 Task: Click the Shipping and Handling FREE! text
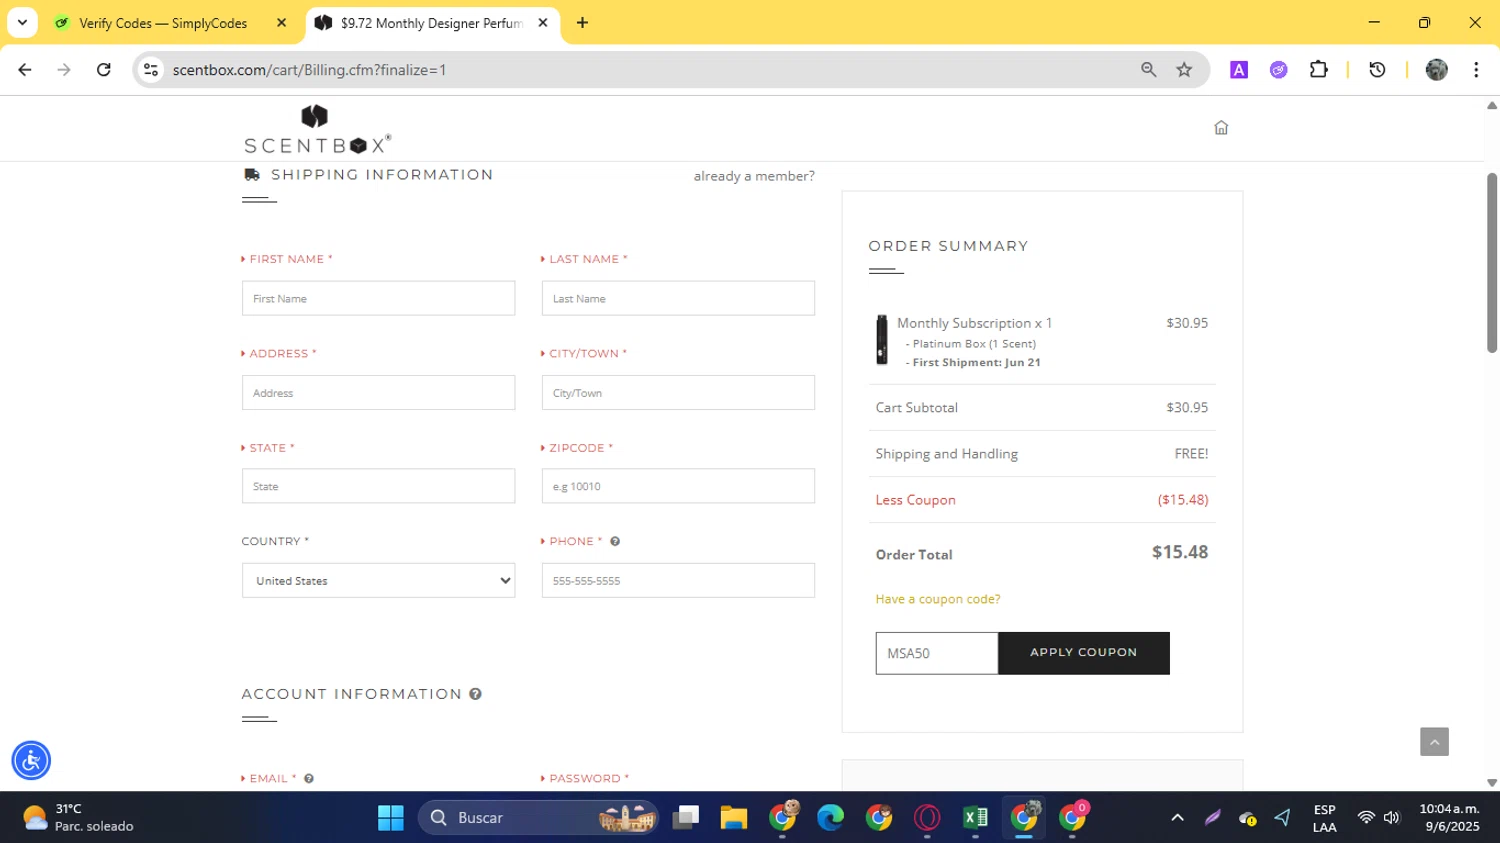[x=1191, y=454]
